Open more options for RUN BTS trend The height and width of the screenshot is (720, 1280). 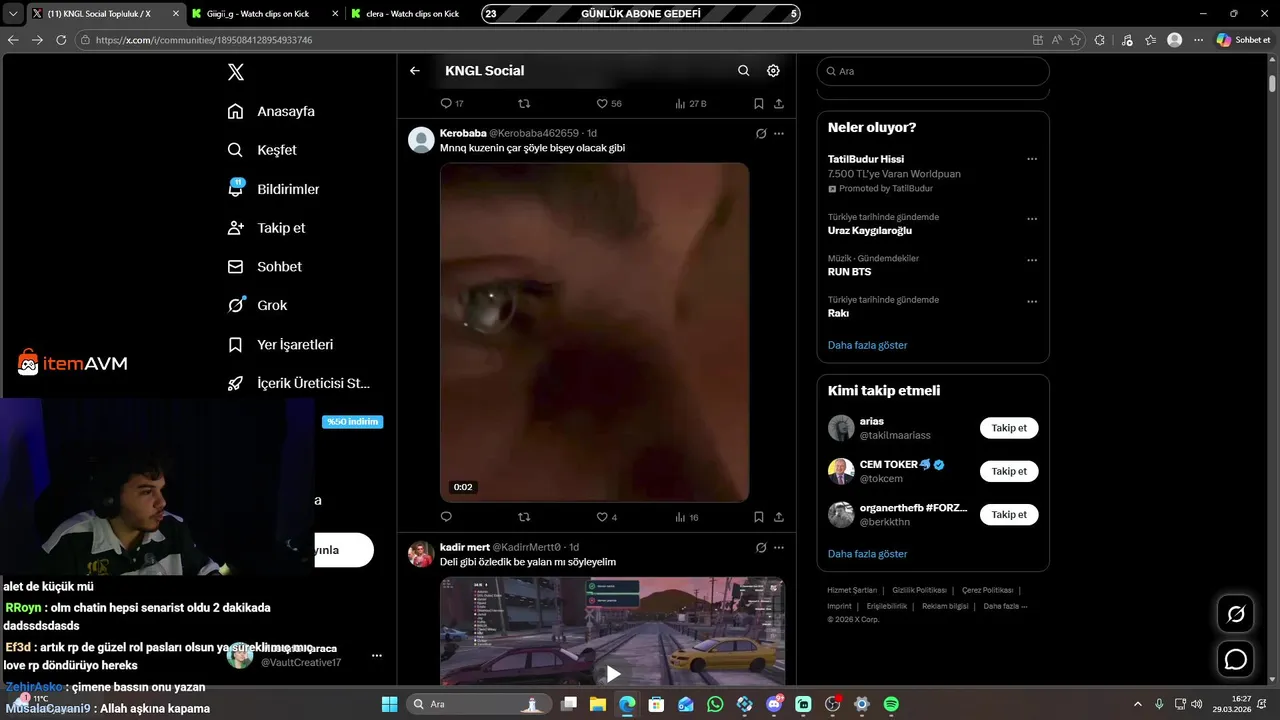[x=1032, y=260]
